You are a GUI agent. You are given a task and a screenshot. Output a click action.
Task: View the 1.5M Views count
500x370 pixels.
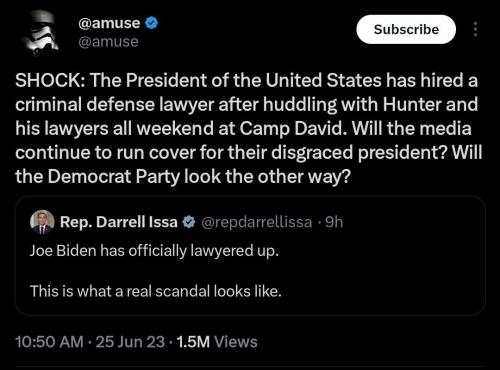(x=217, y=342)
